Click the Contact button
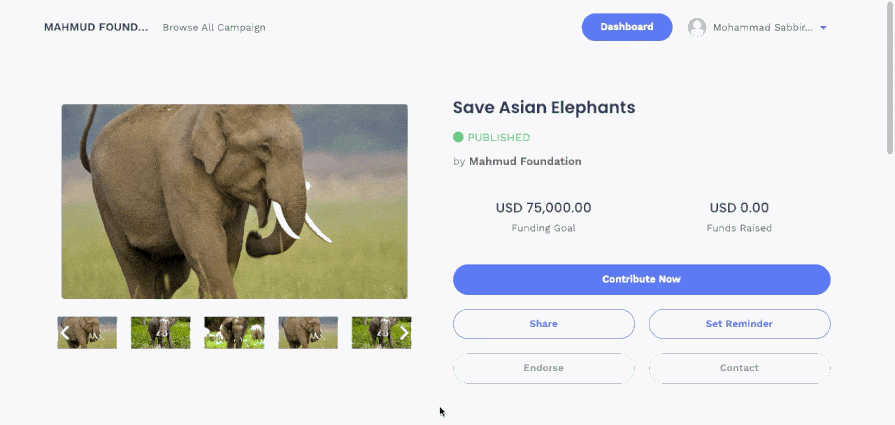Screen dimensions: 895x425 click(x=739, y=368)
